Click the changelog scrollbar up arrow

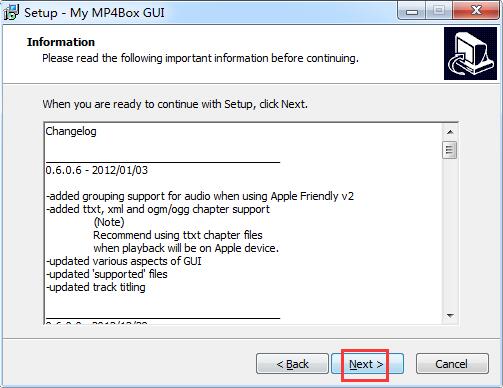tap(450, 132)
